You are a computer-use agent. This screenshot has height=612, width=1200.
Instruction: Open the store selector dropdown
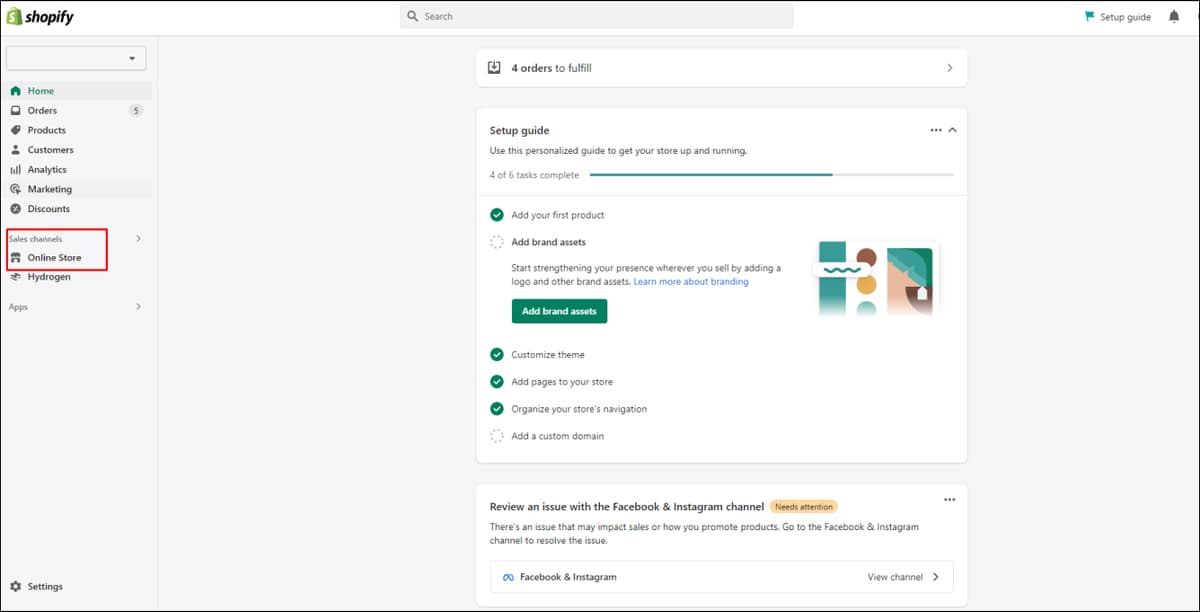[x=76, y=58]
